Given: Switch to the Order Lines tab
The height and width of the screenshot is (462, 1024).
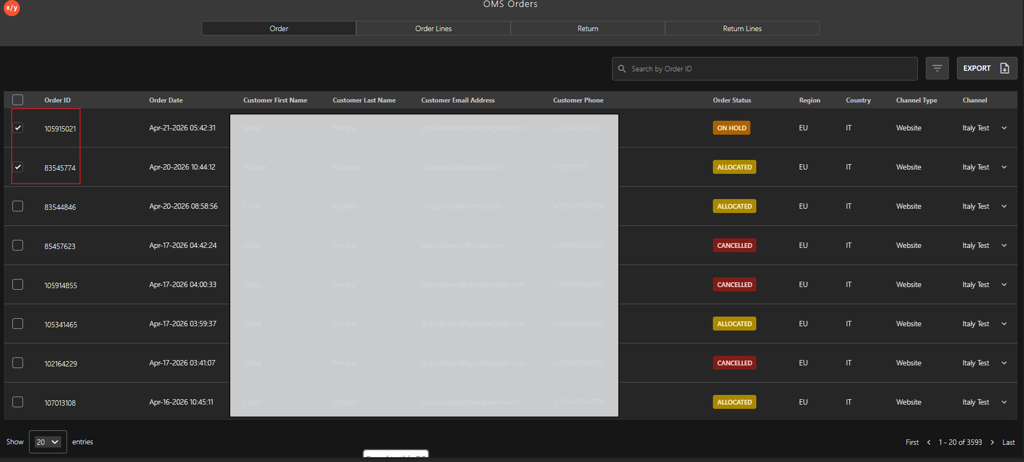Looking at the screenshot, I should click(434, 28).
